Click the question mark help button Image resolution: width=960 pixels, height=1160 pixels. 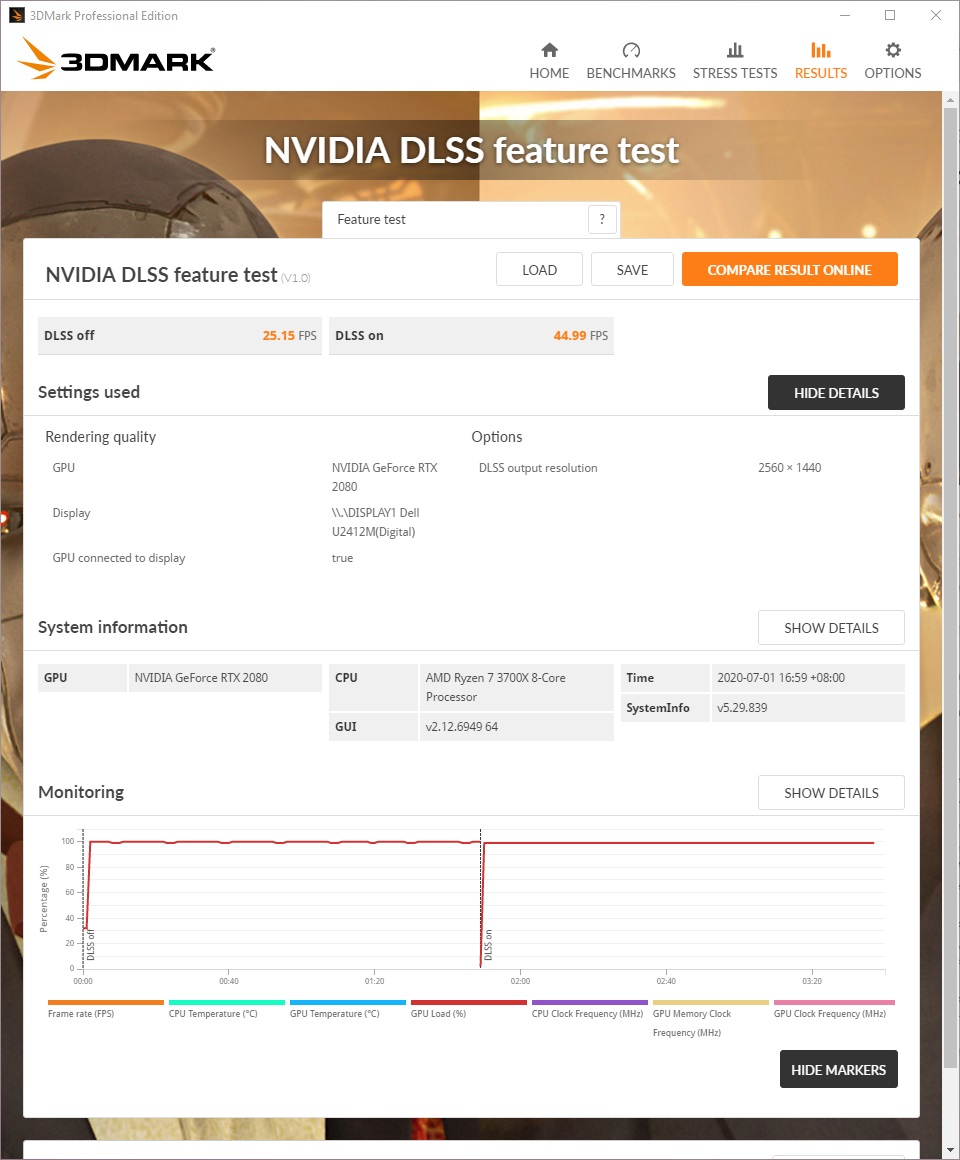point(602,219)
